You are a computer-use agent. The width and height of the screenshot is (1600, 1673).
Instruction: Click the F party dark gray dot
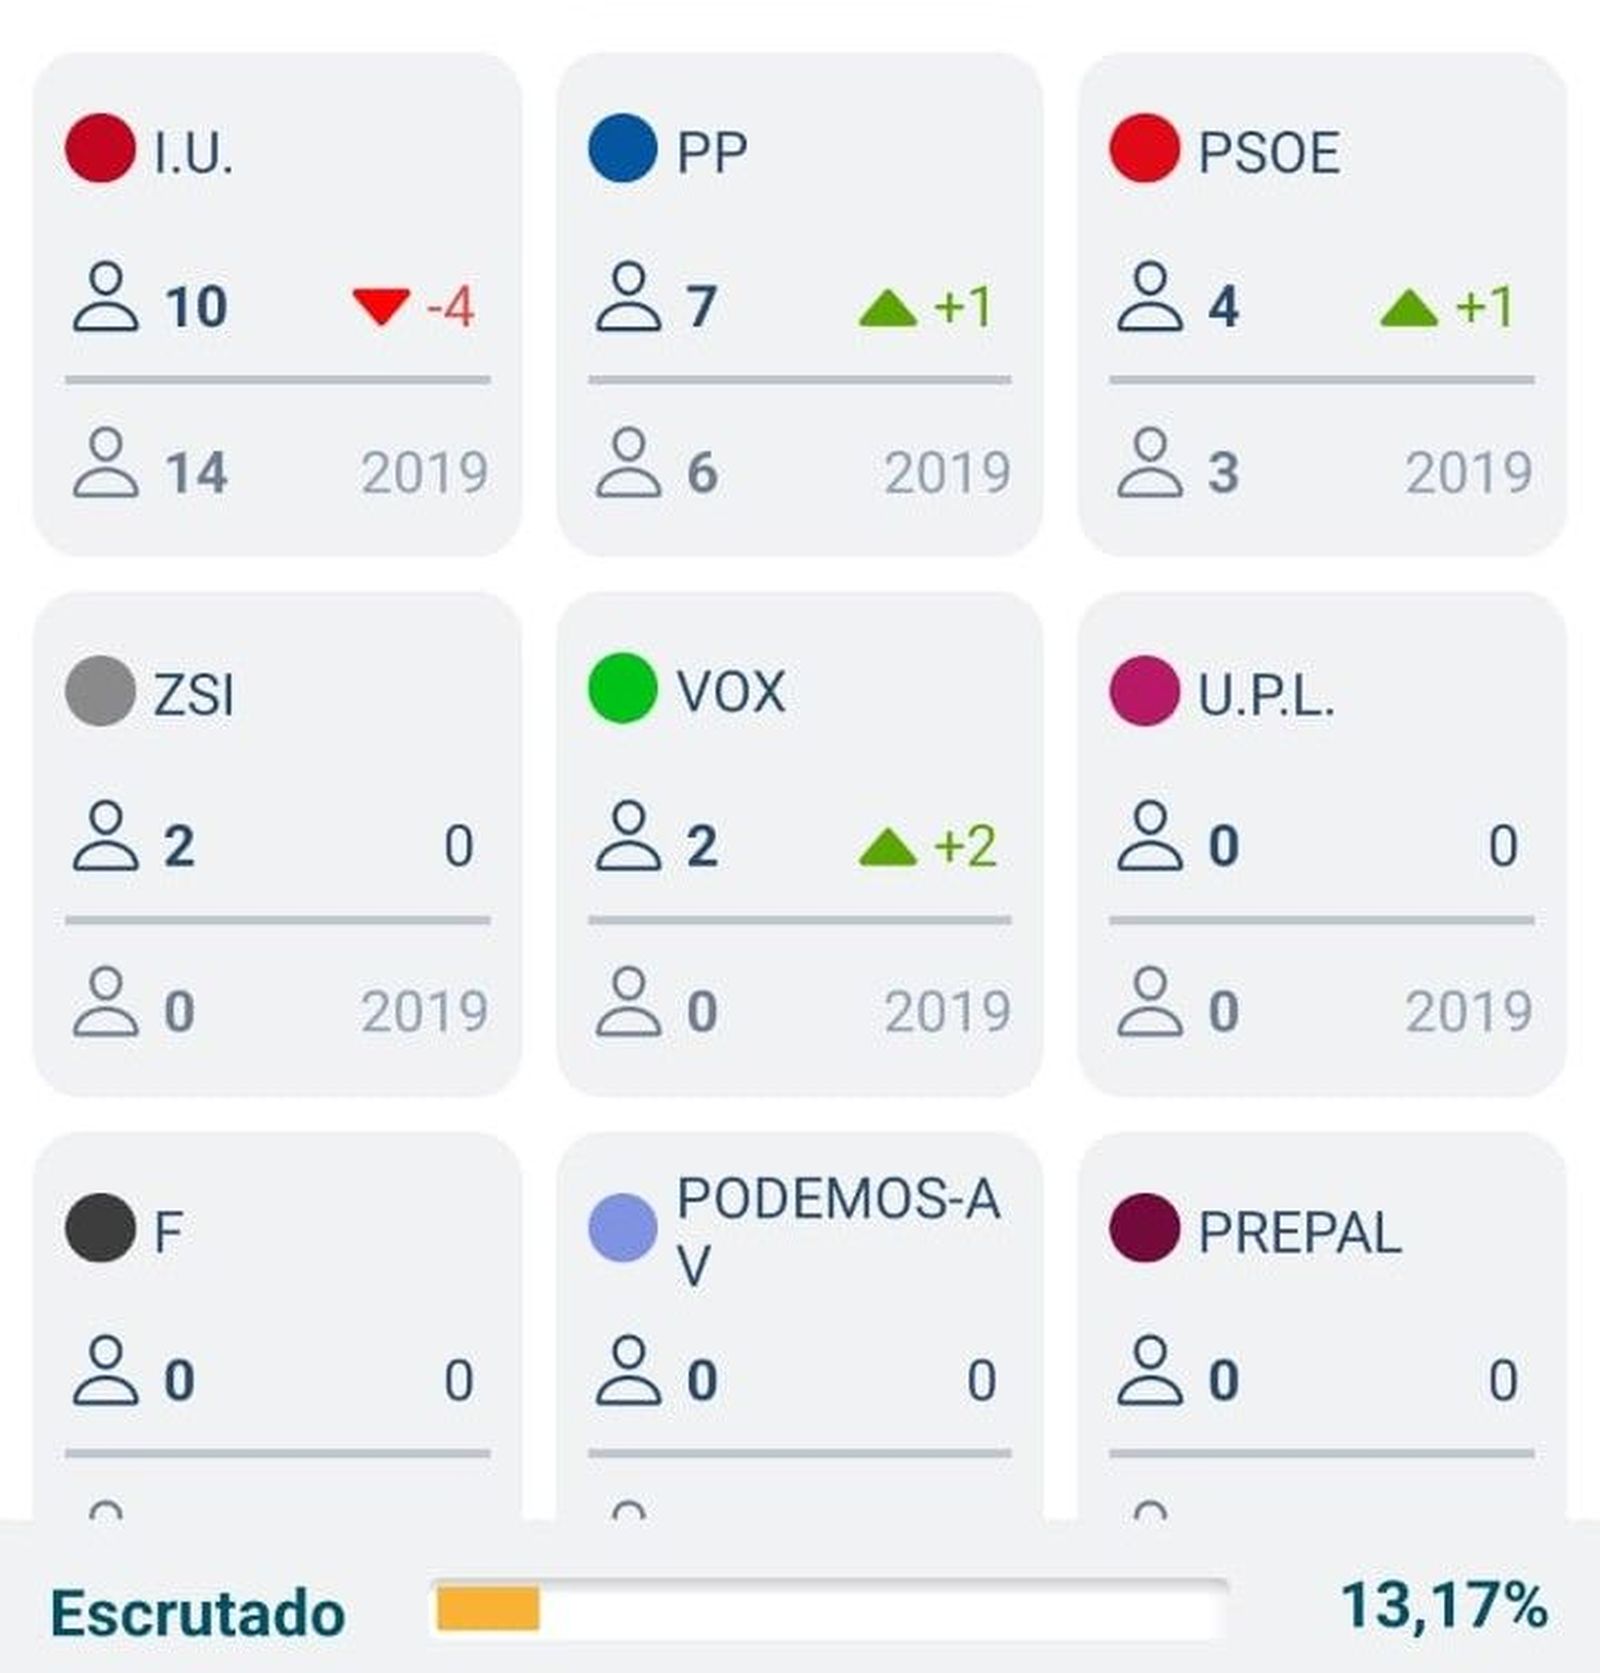(x=100, y=1228)
